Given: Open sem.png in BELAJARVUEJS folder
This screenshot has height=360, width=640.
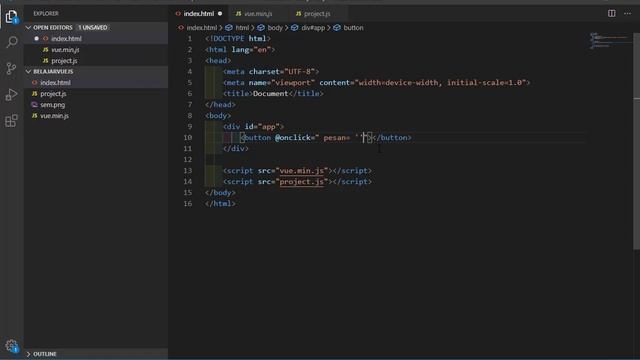Looking at the screenshot, I should [52, 104].
